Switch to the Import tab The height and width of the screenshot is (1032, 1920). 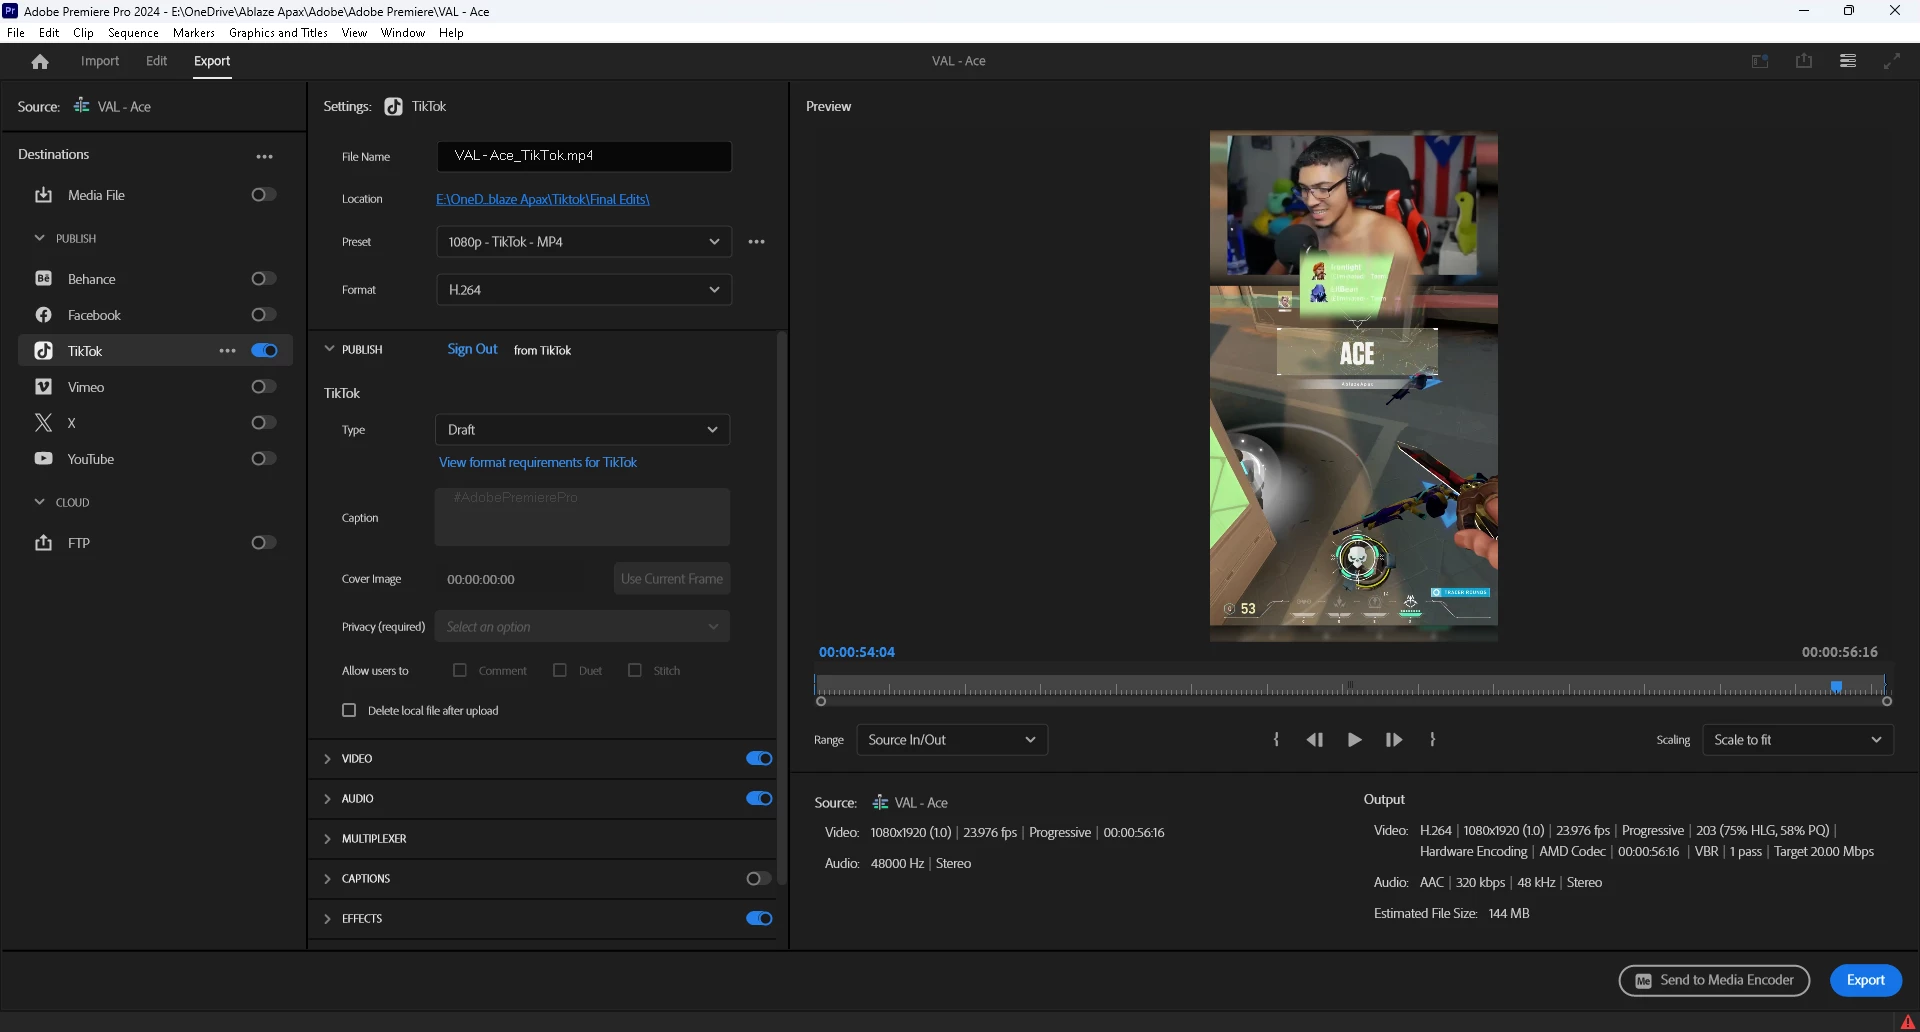(x=100, y=61)
